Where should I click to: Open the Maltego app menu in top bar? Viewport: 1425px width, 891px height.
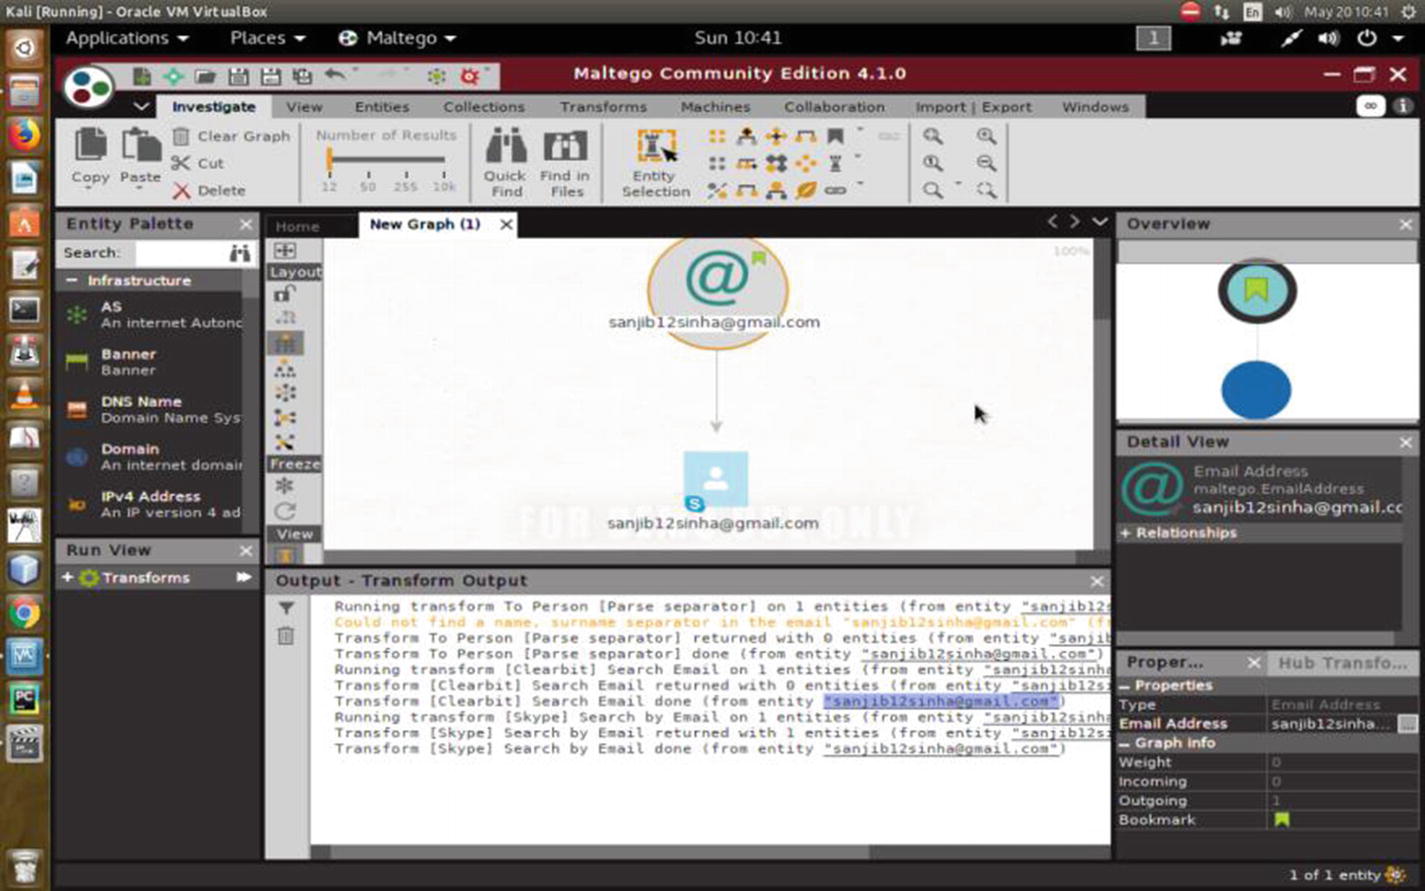[x=397, y=38]
